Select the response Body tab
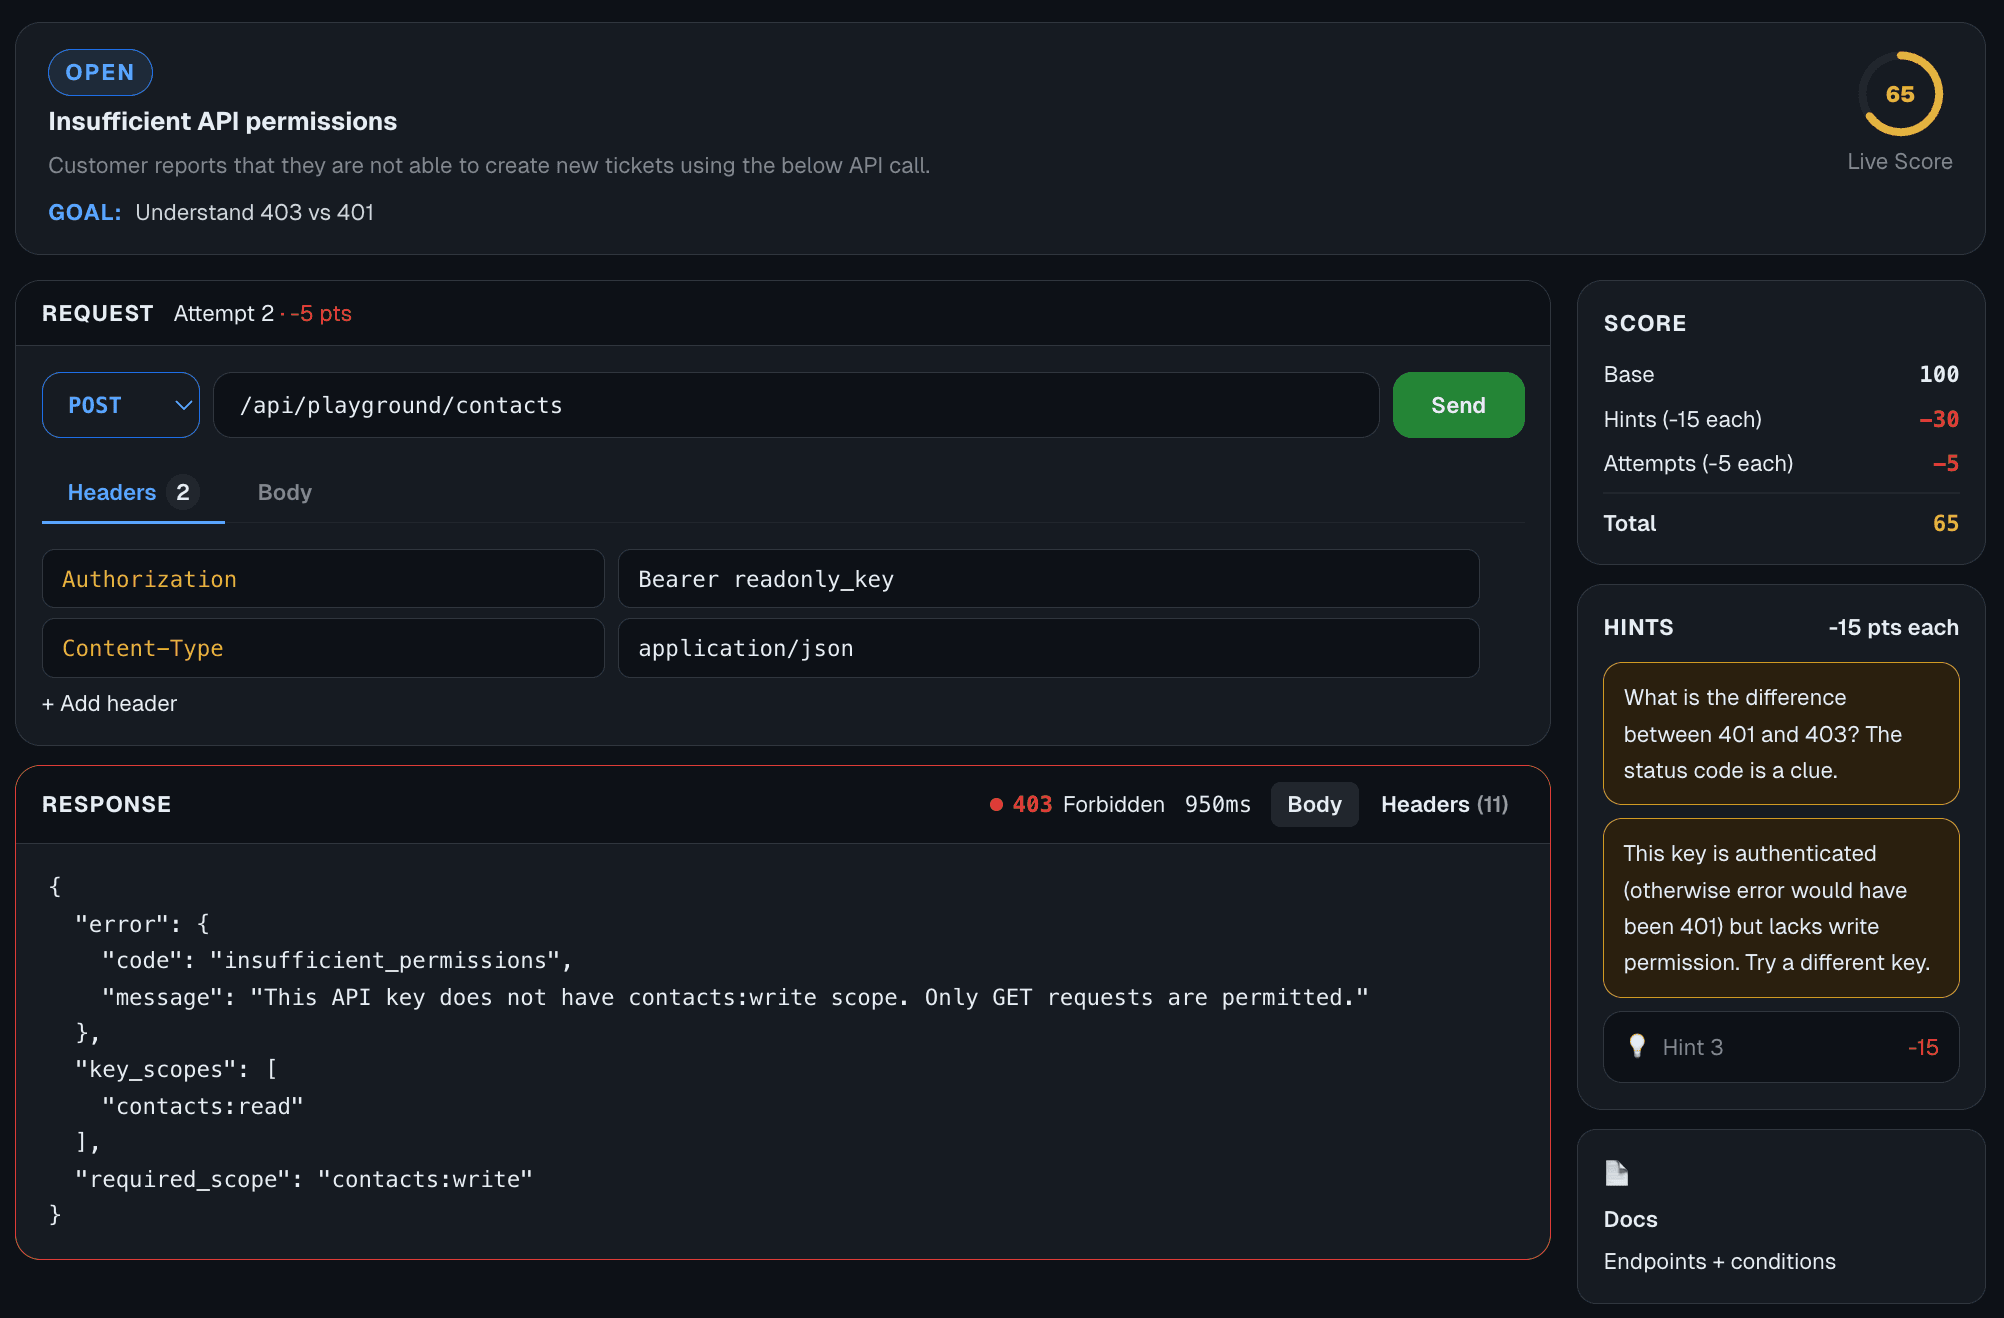The width and height of the screenshot is (2004, 1318). click(1314, 804)
